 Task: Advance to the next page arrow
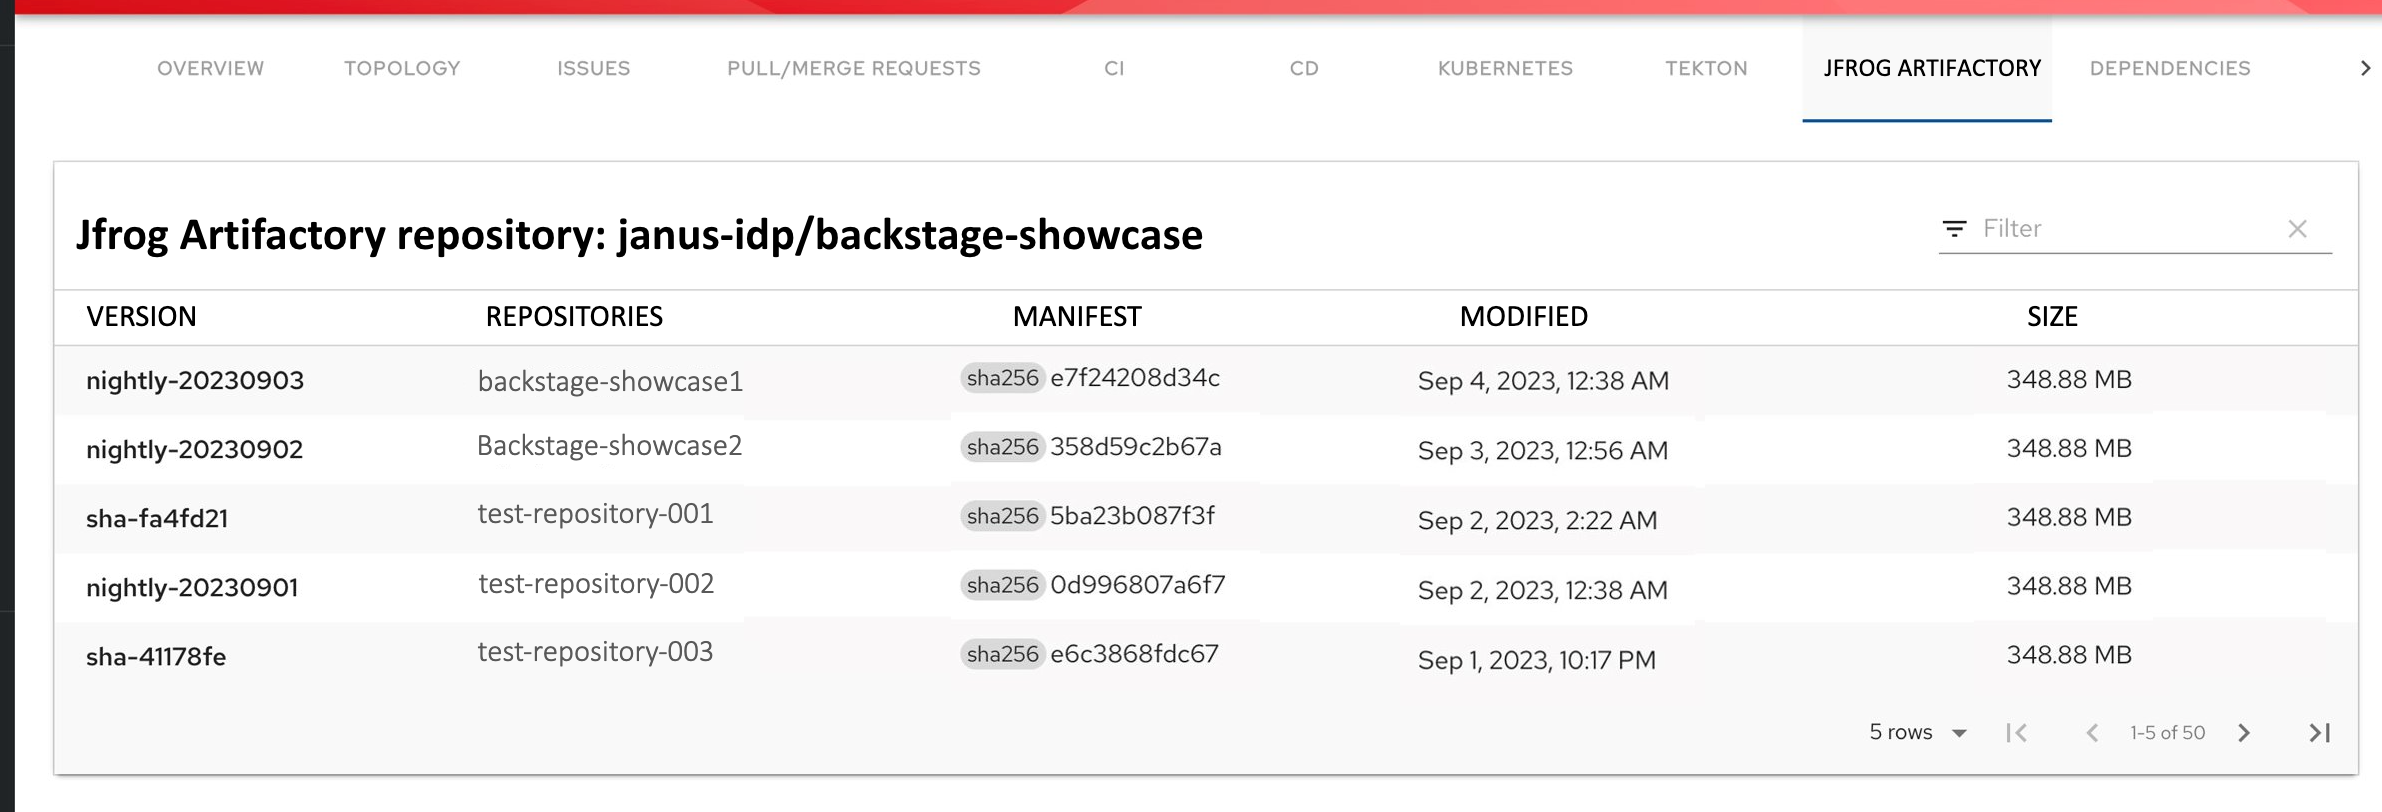pos(2244,733)
